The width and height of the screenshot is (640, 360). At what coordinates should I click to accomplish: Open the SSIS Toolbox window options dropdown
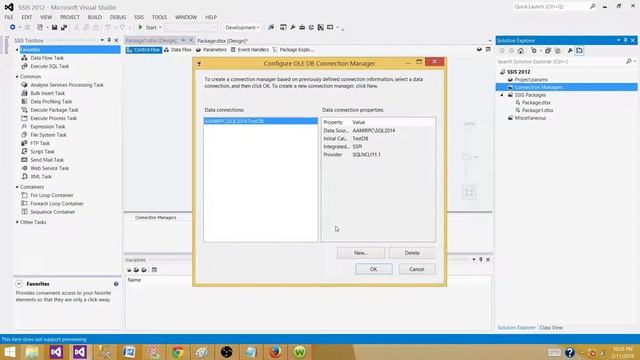coord(102,40)
